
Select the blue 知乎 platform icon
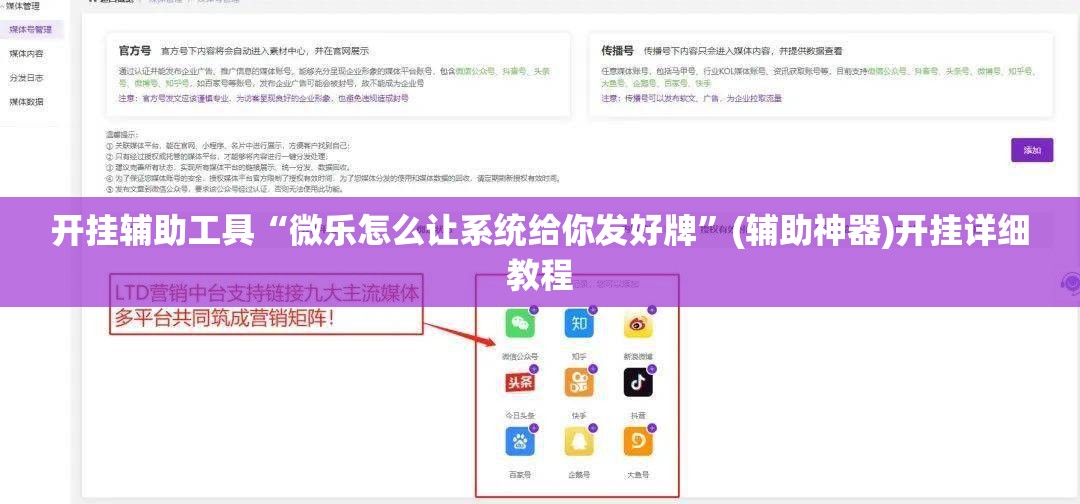click(579, 324)
